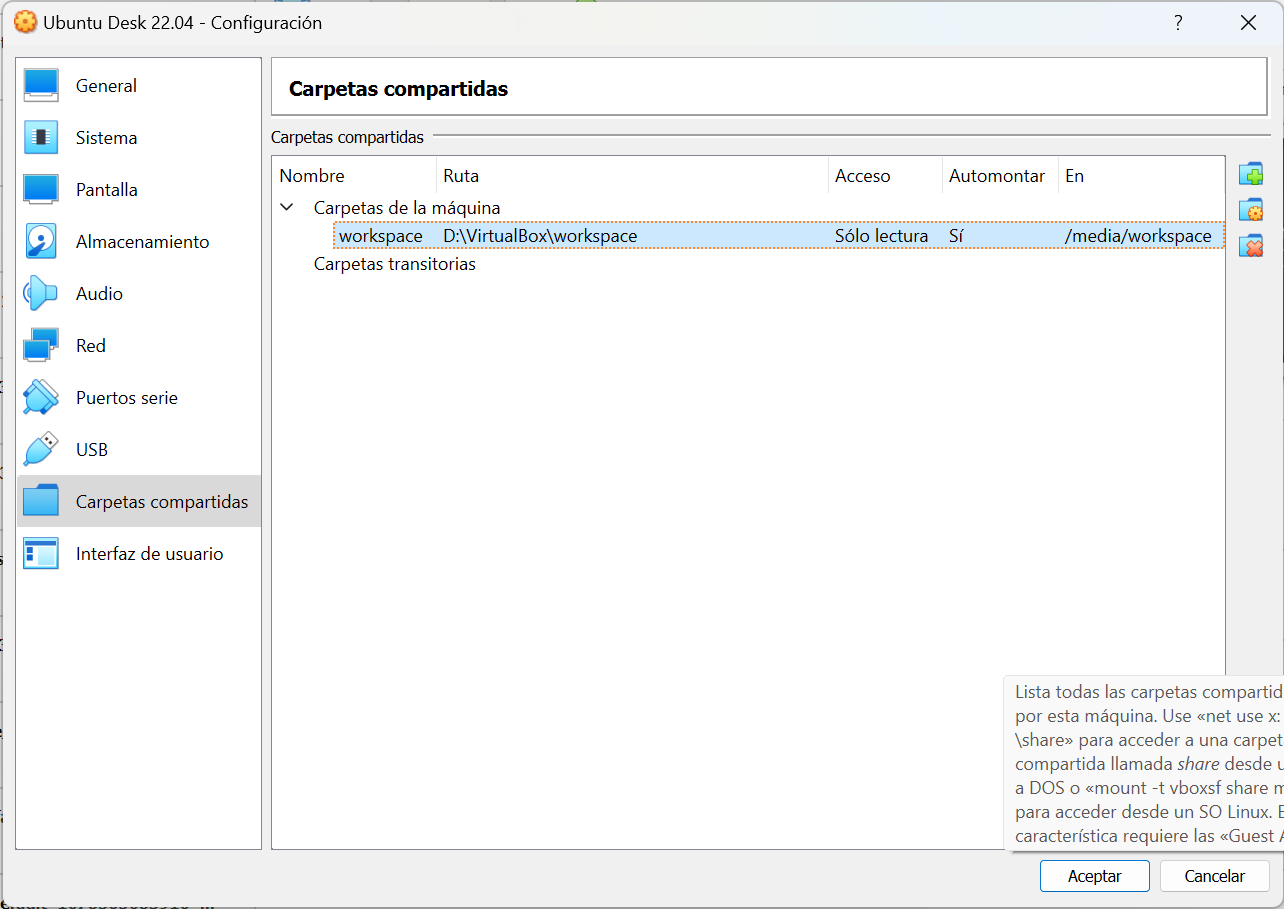This screenshot has width=1284, height=909.
Task: Open the Audio settings section
Action: (x=100, y=293)
